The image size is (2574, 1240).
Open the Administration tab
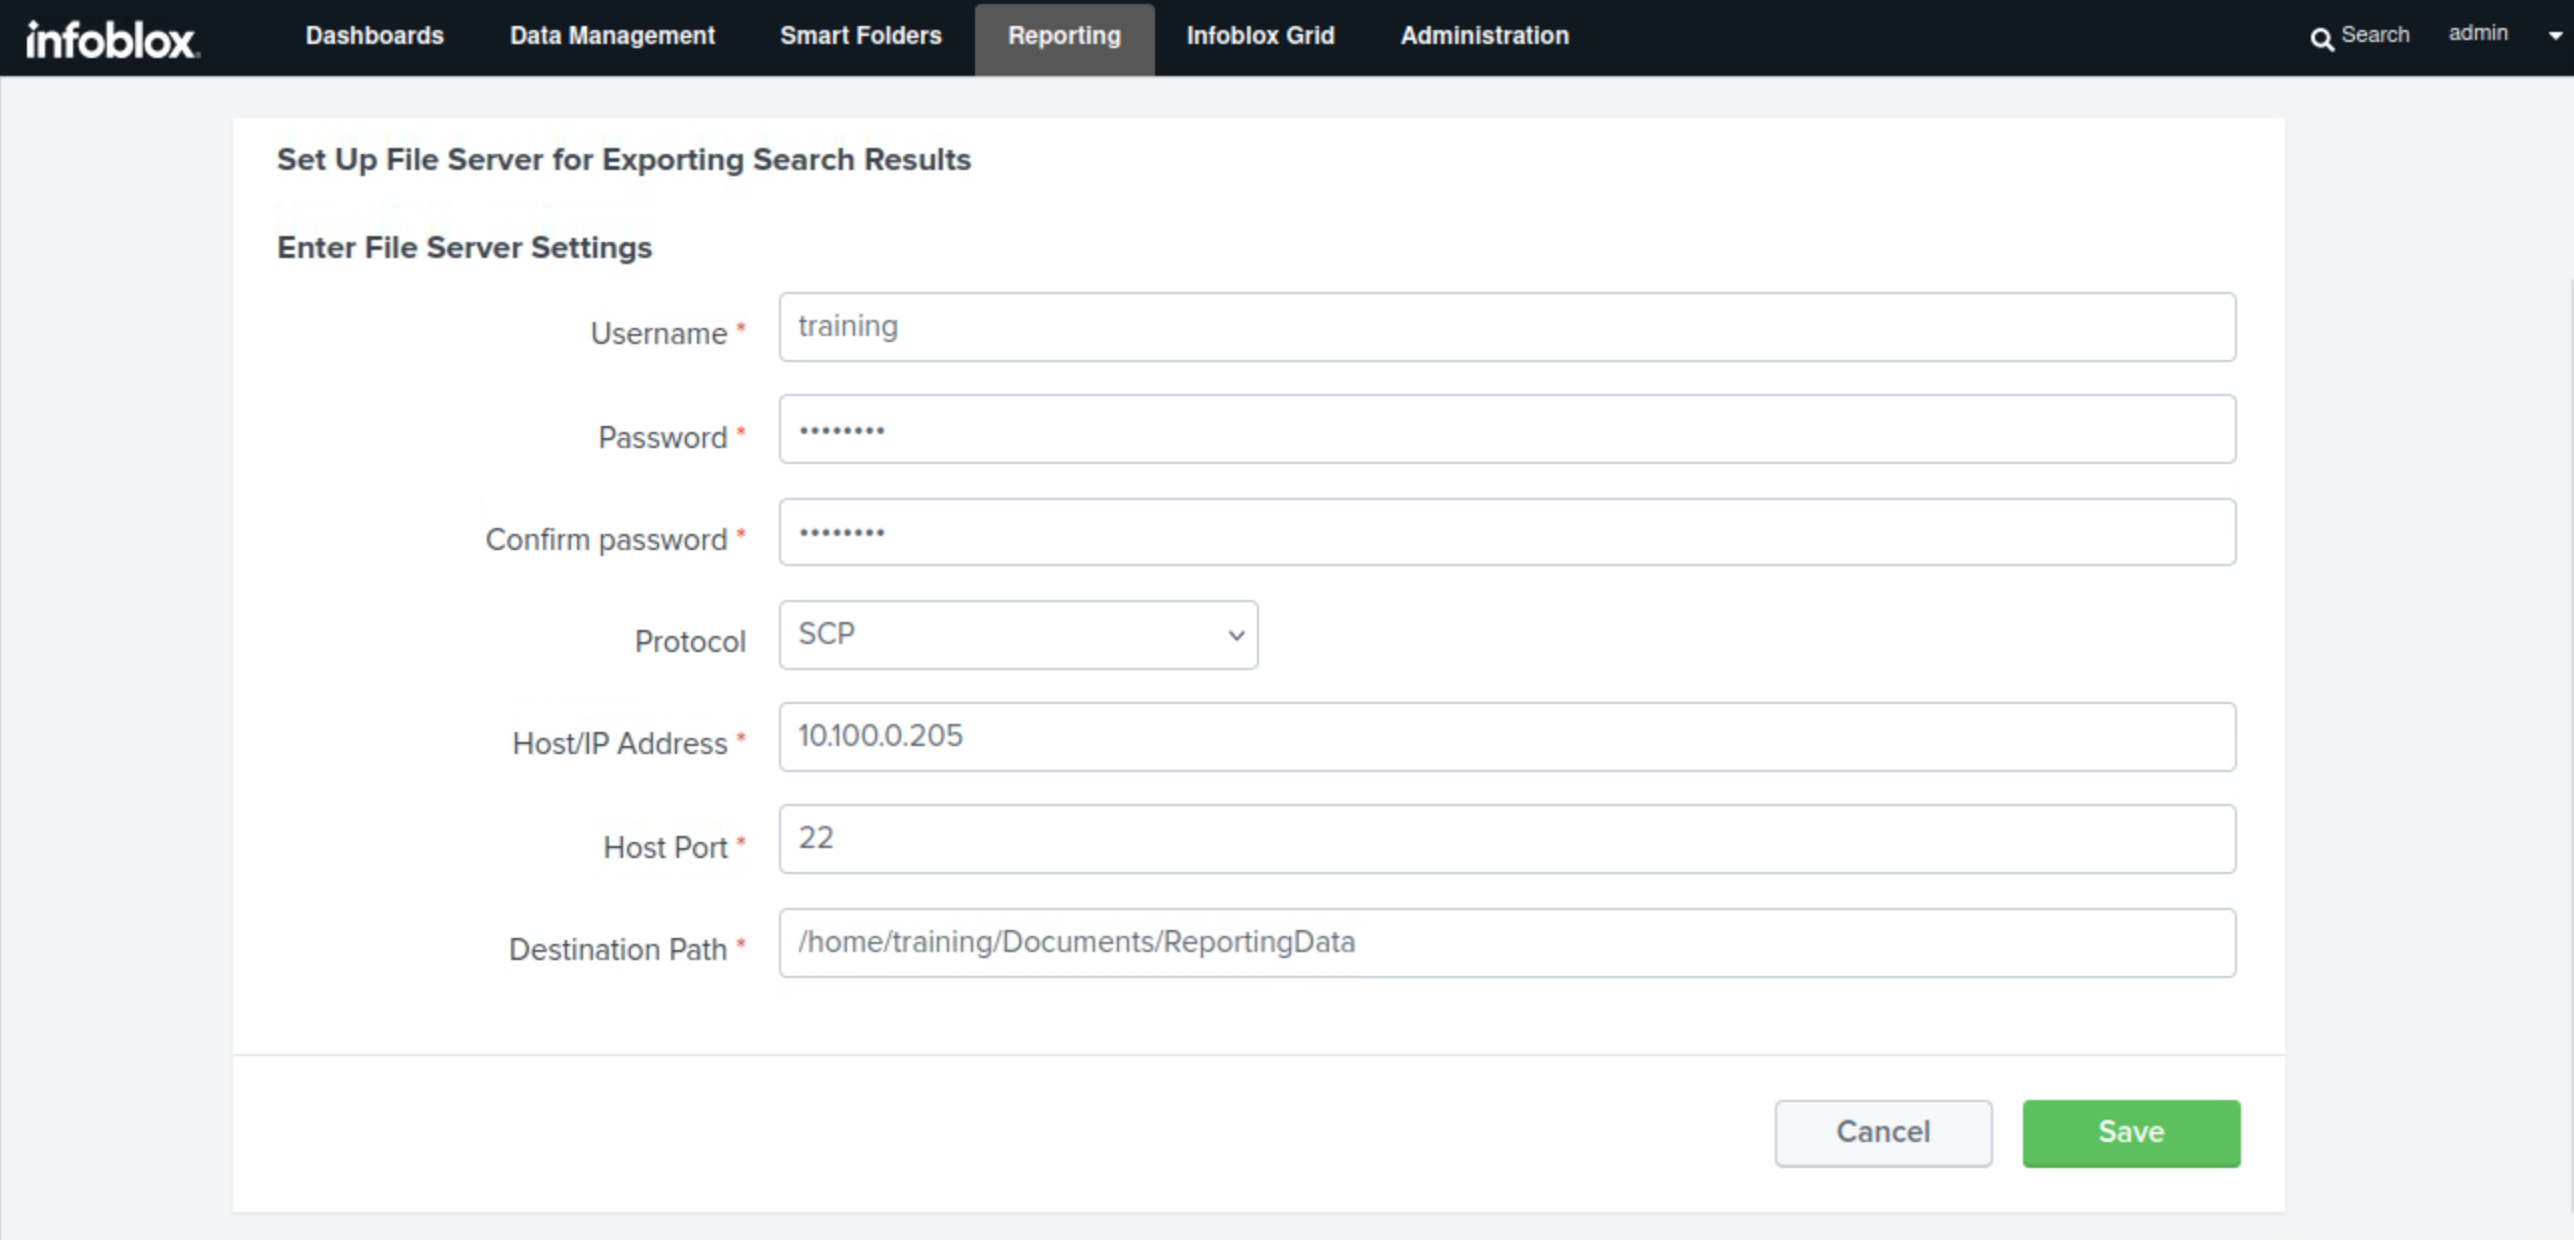1484,36
